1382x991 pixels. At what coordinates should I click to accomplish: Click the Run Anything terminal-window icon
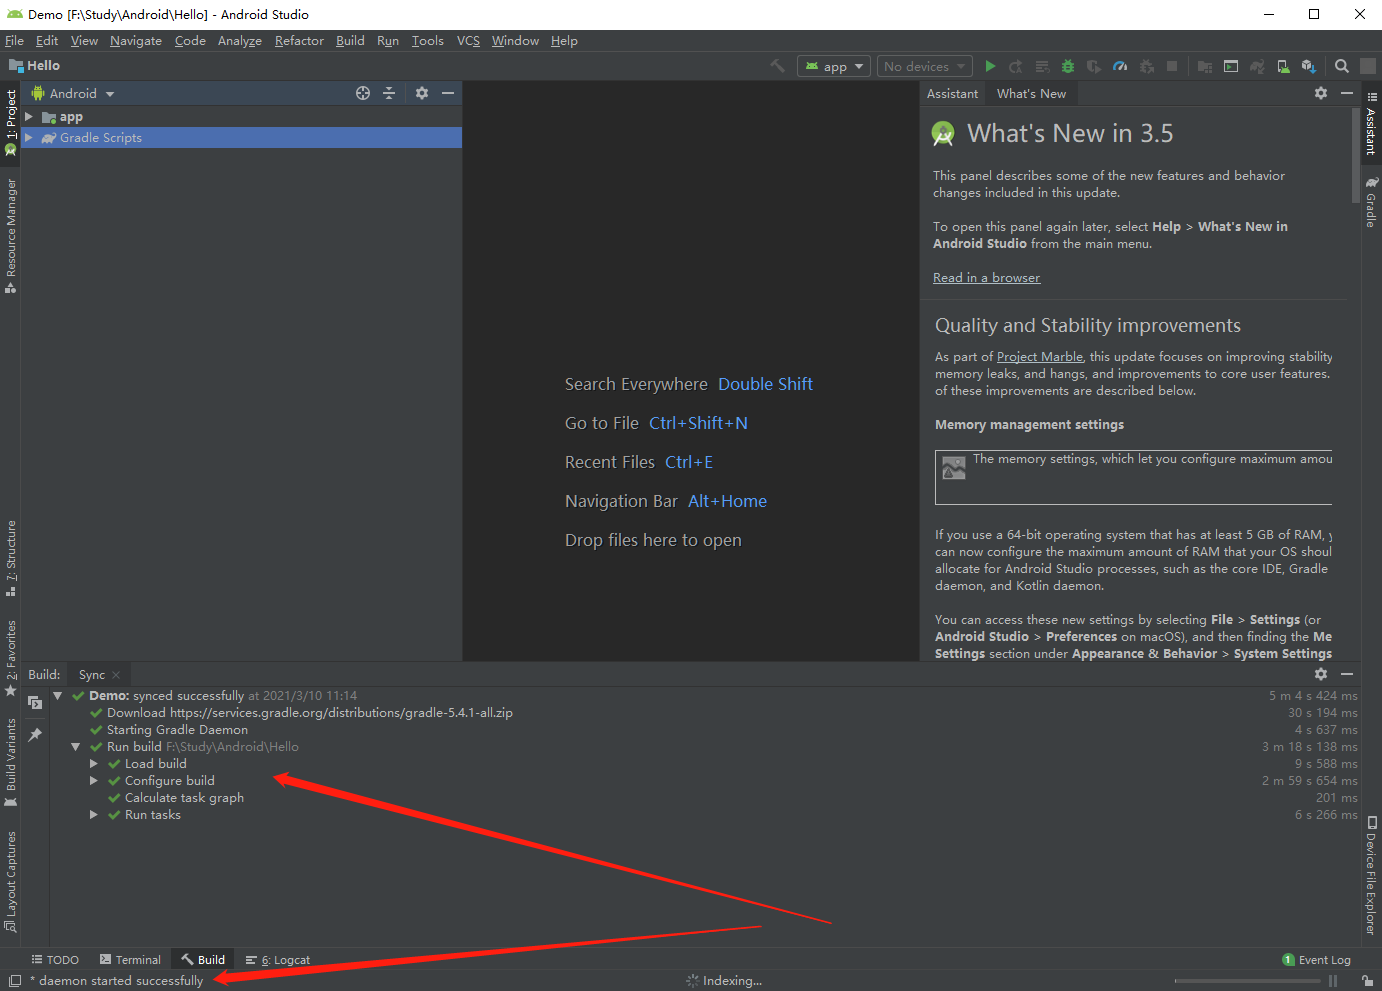click(1231, 66)
